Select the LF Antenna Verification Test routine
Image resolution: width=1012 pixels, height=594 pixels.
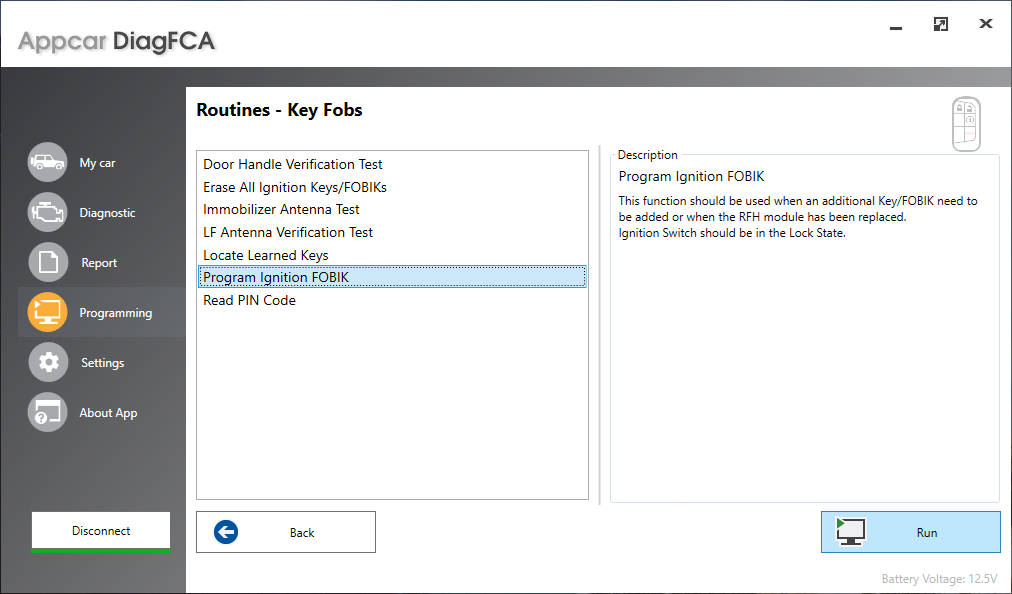coord(288,232)
